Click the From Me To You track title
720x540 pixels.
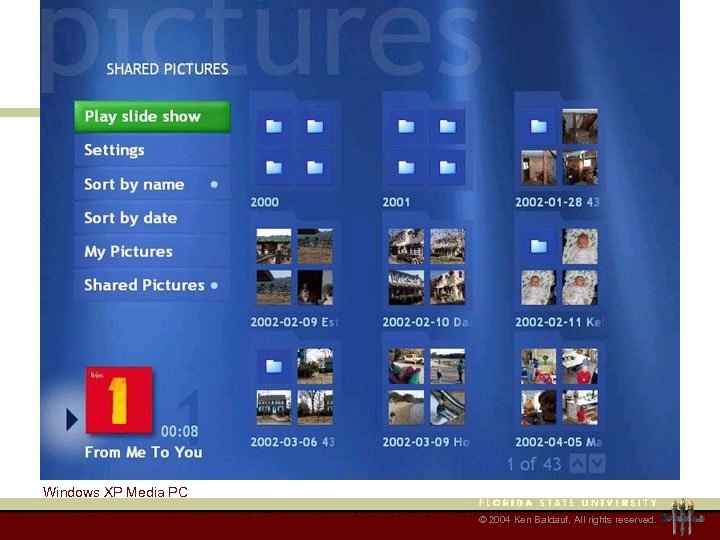coord(143,452)
